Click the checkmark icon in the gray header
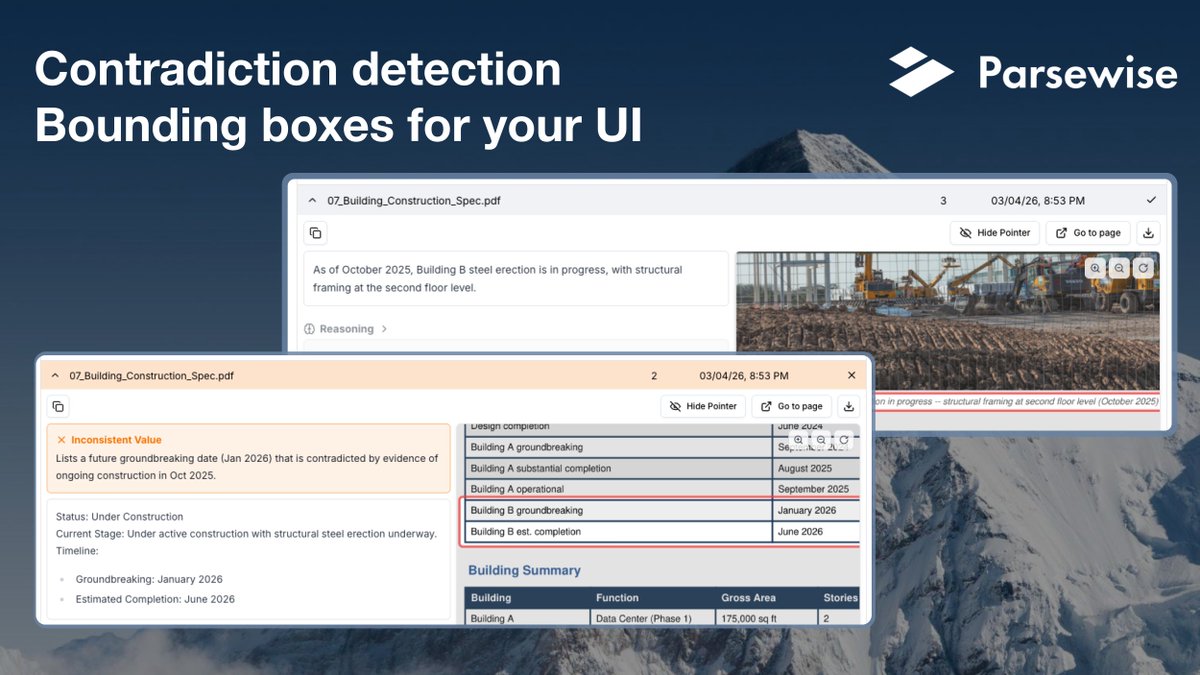This screenshot has height=675, width=1200. coord(1151,201)
